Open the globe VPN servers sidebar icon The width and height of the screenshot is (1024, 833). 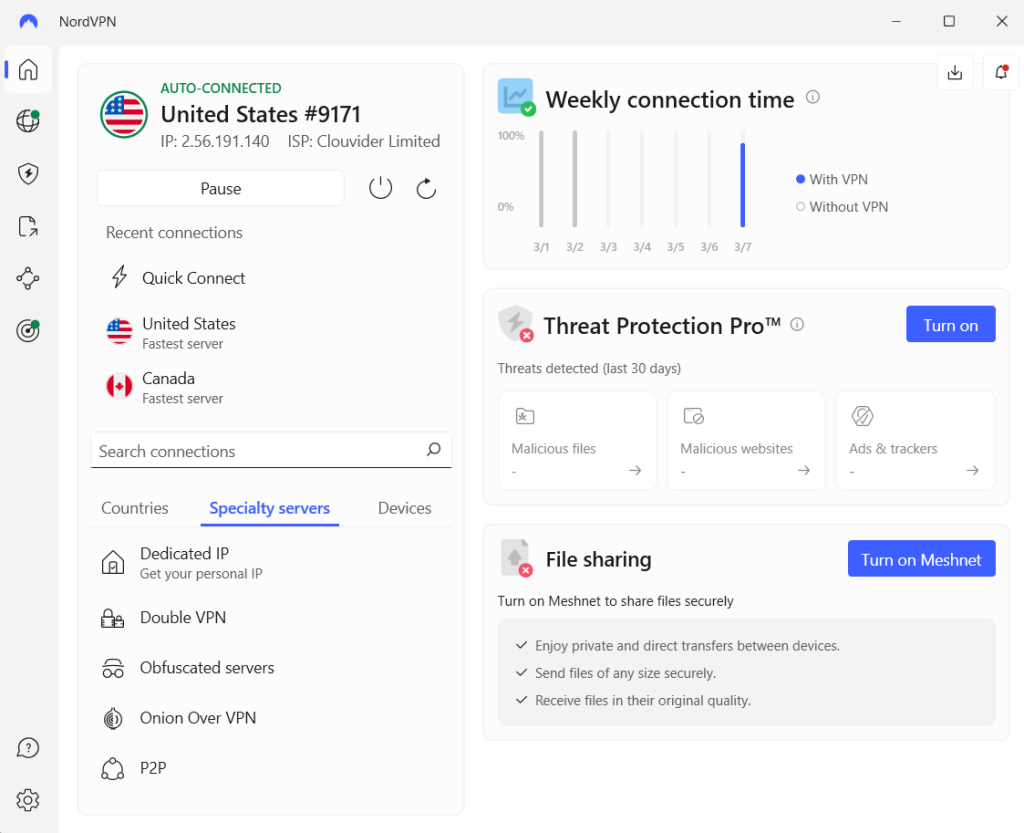click(x=28, y=122)
